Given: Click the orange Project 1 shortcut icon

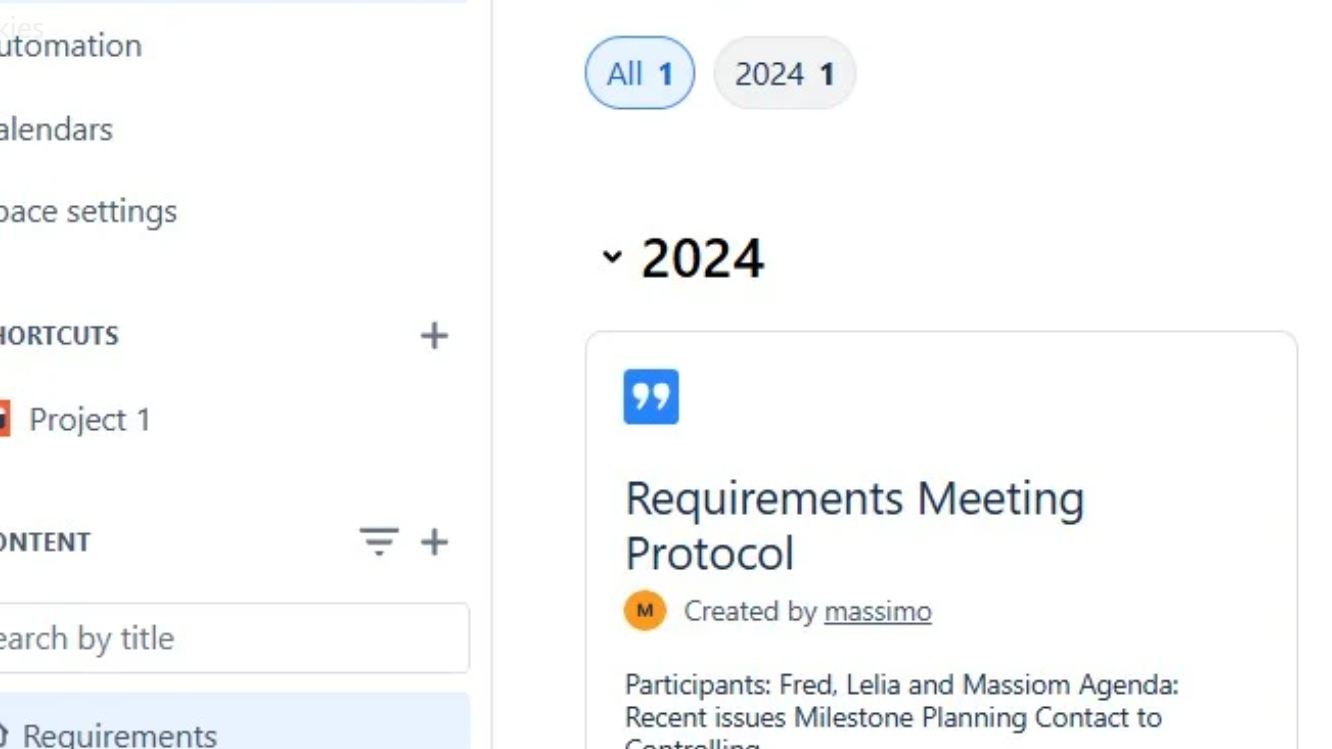Looking at the screenshot, I should click(8, 419).
